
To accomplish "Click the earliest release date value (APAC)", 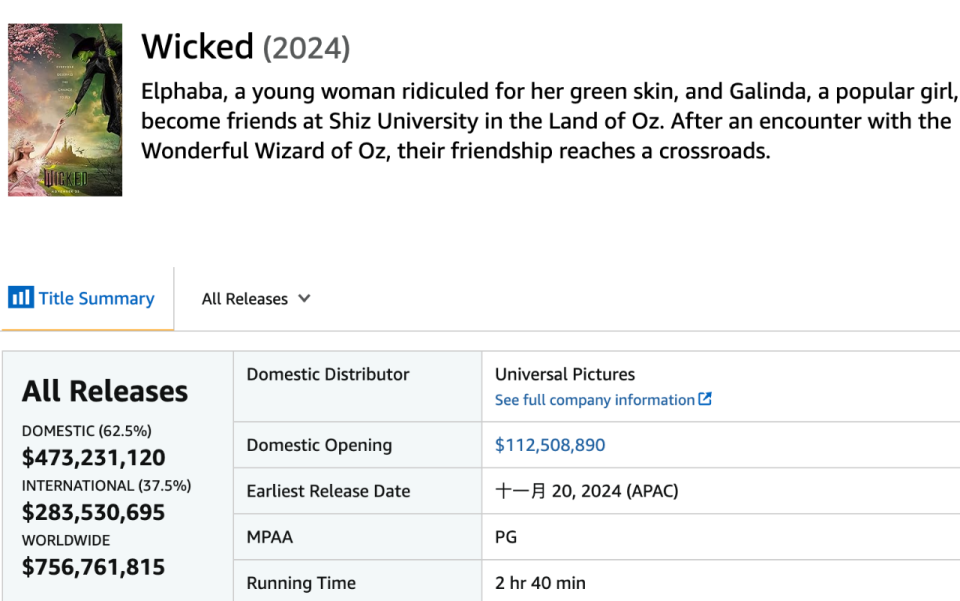I will [x=575, y=491].
